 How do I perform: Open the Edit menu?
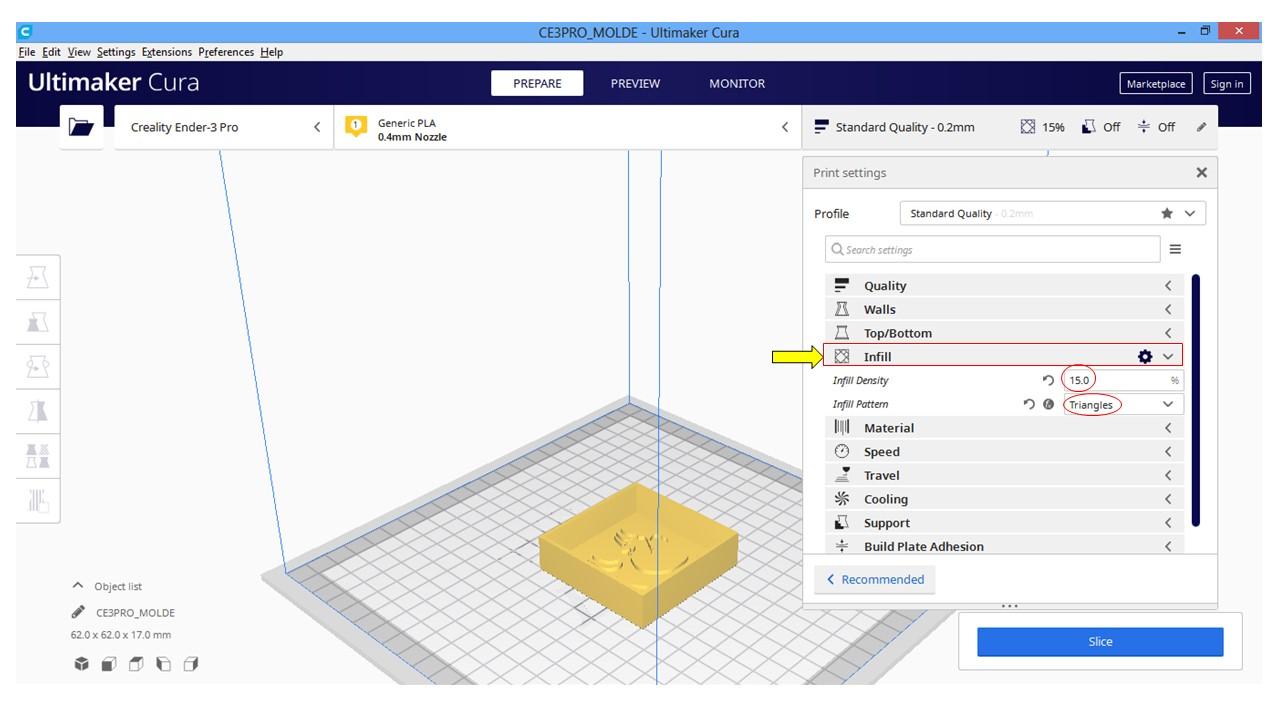pyautogui.click(x=53, y=52)
